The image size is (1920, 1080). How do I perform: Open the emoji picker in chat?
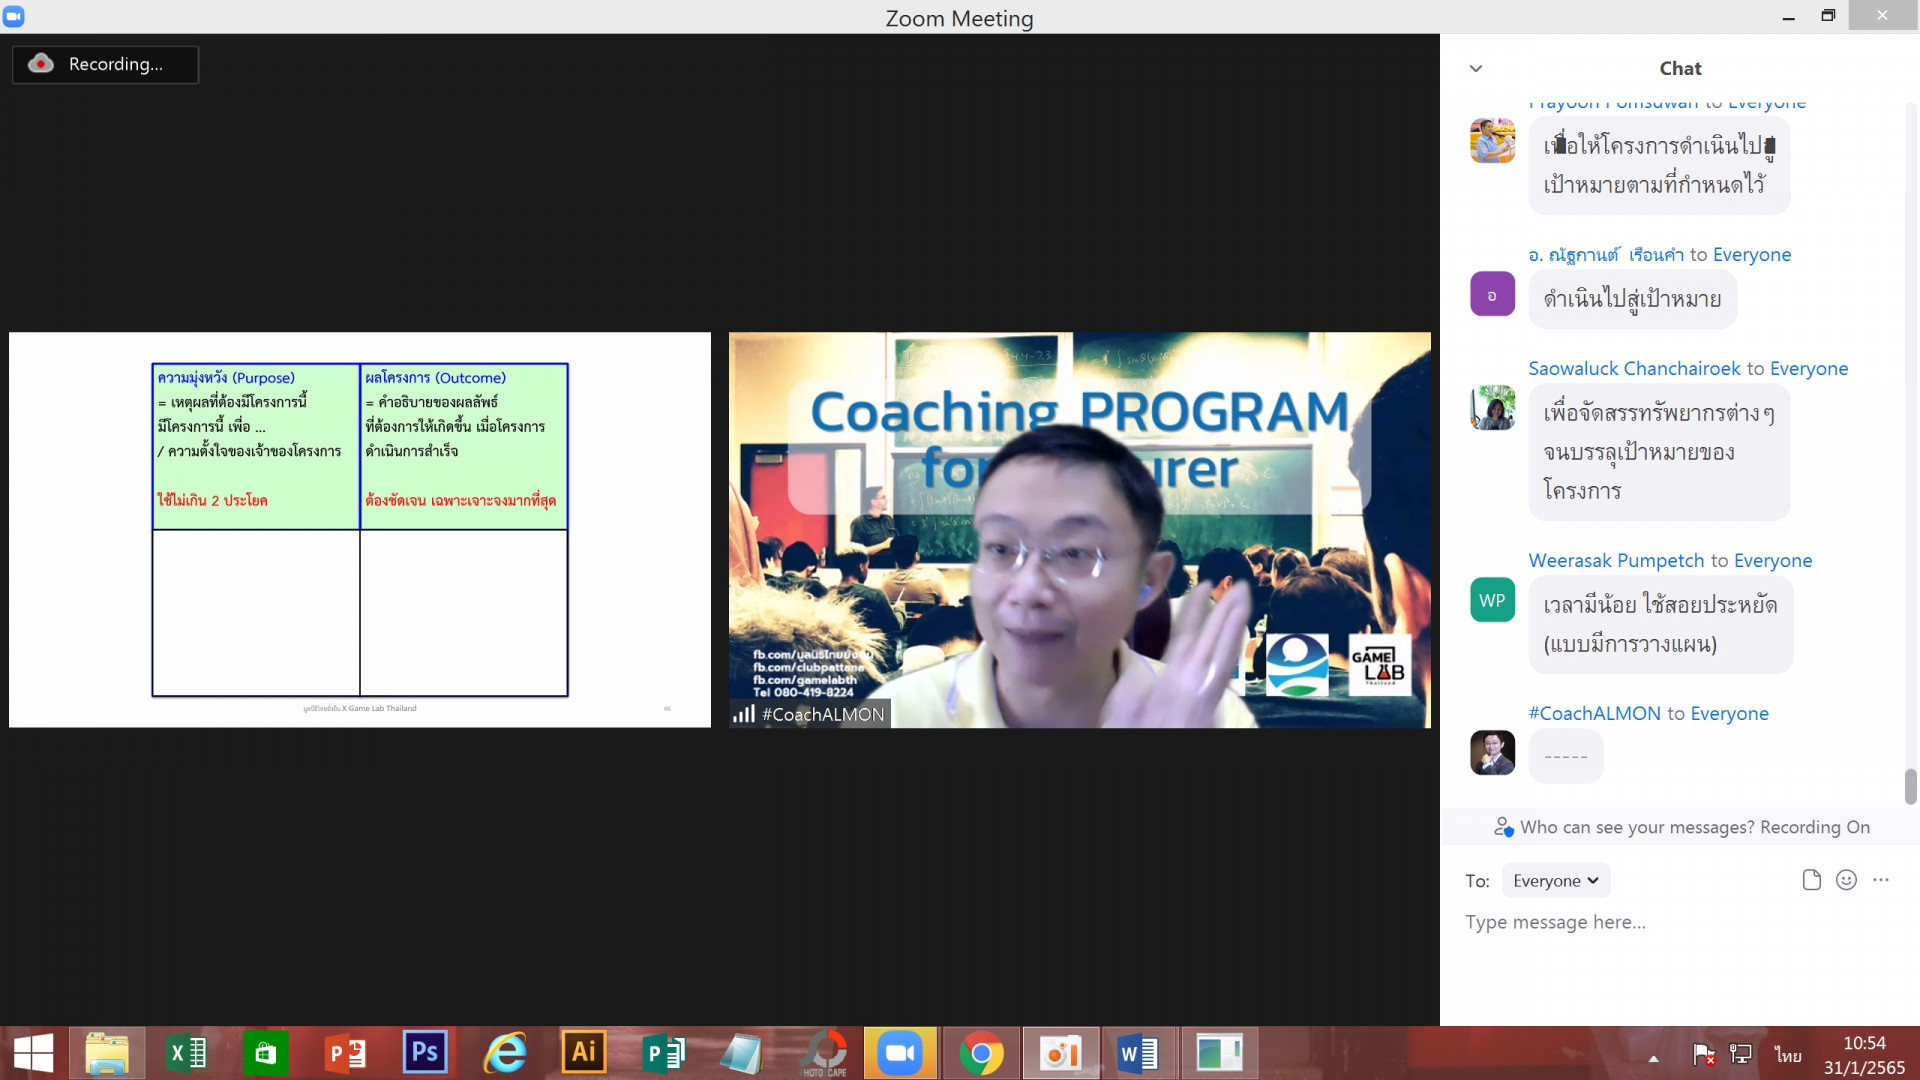click(x=1846, y=880)
